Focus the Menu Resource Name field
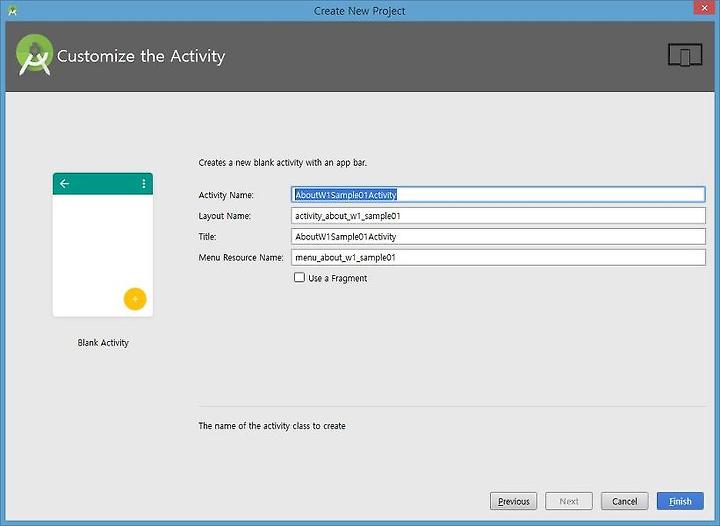Viewport: 720px width, 526px height. click(x=498, y=257)
